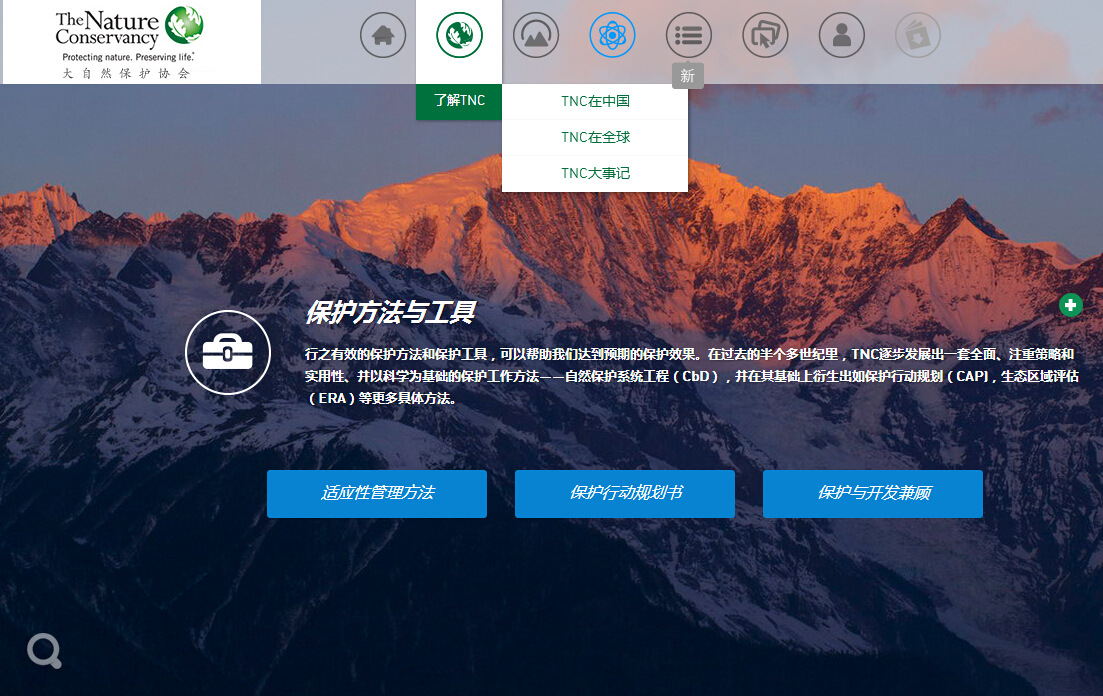Click the 保护行动规划书 button
This screenshot has width=1103, height=696.
coord(625,494)
